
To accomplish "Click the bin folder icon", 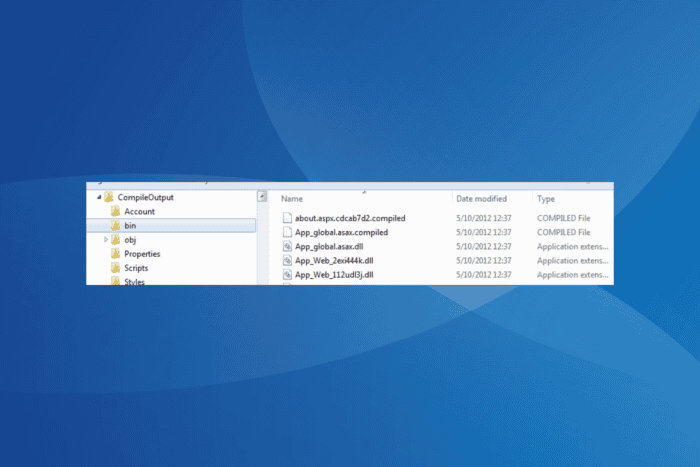I will pyautogui.click(x=116, y=225).
